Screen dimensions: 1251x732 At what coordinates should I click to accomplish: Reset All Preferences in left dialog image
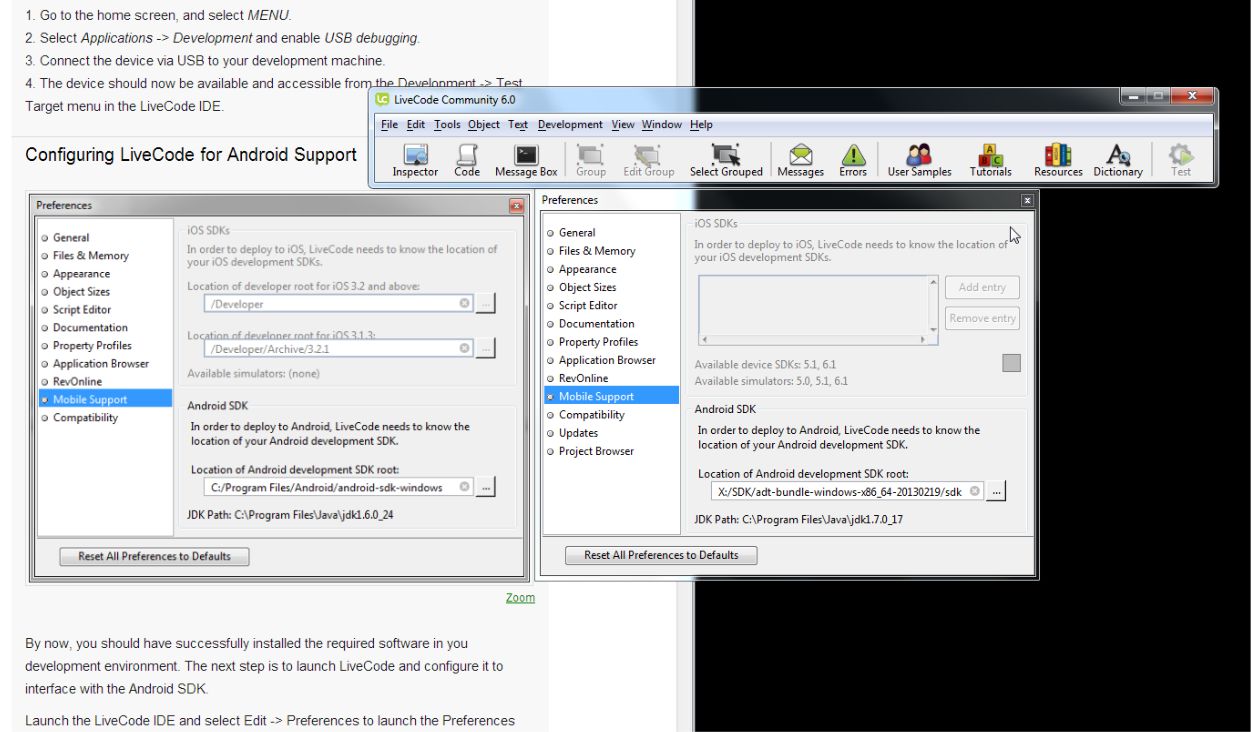point(154,556)
